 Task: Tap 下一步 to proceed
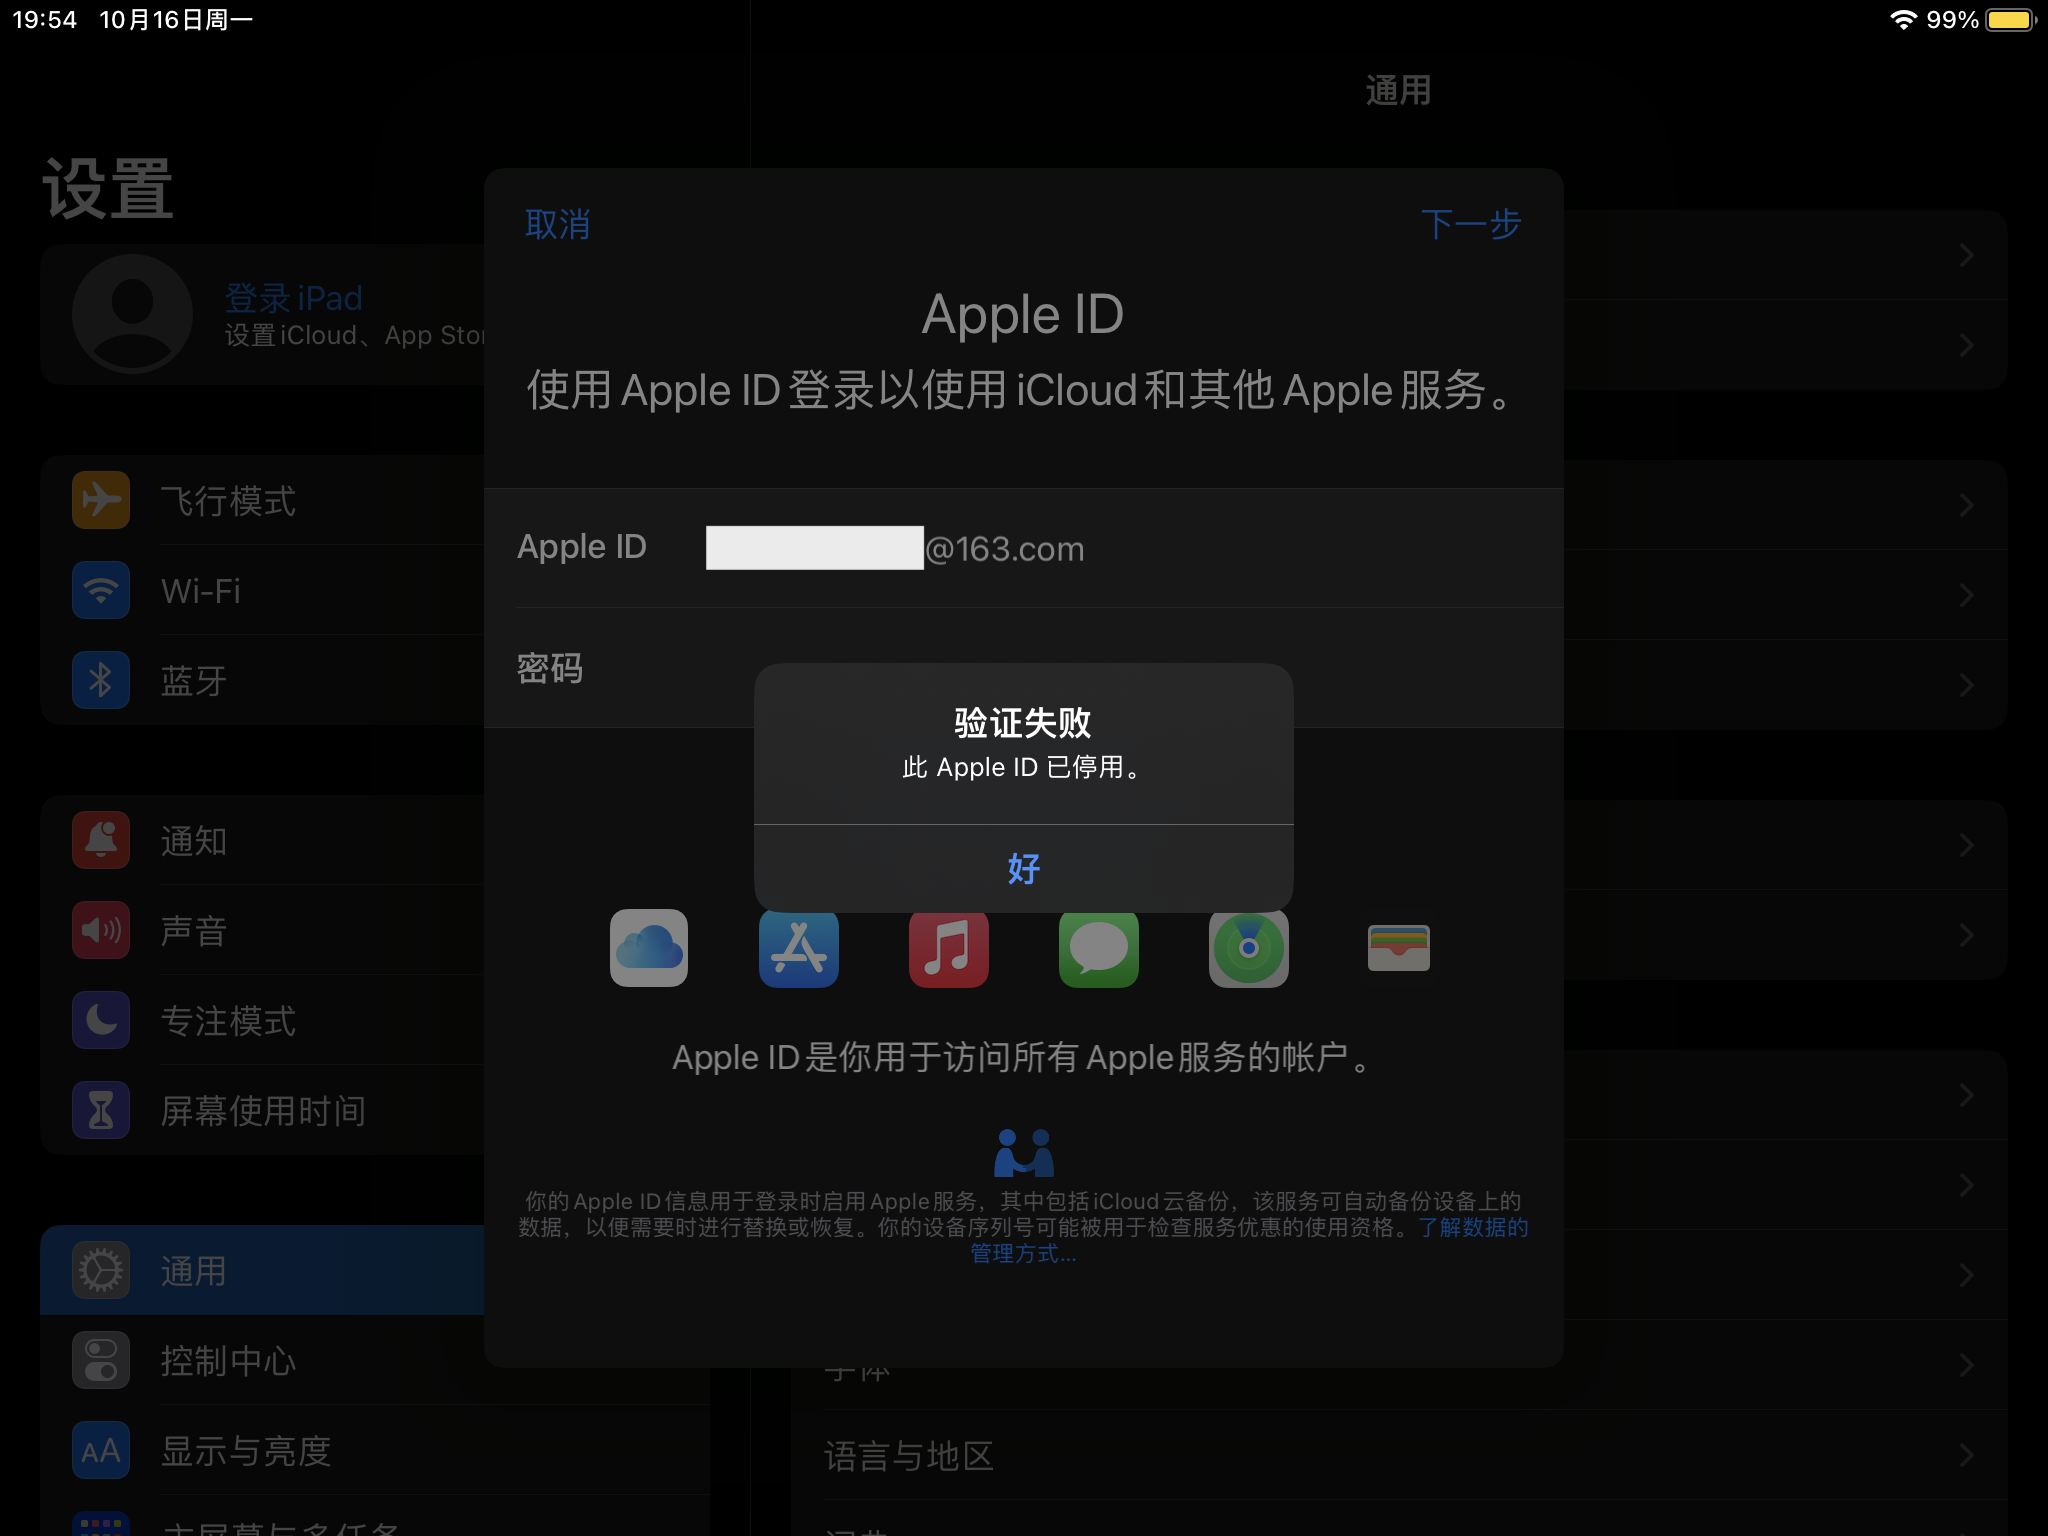pyautogui.click(x=1470, y=225)
